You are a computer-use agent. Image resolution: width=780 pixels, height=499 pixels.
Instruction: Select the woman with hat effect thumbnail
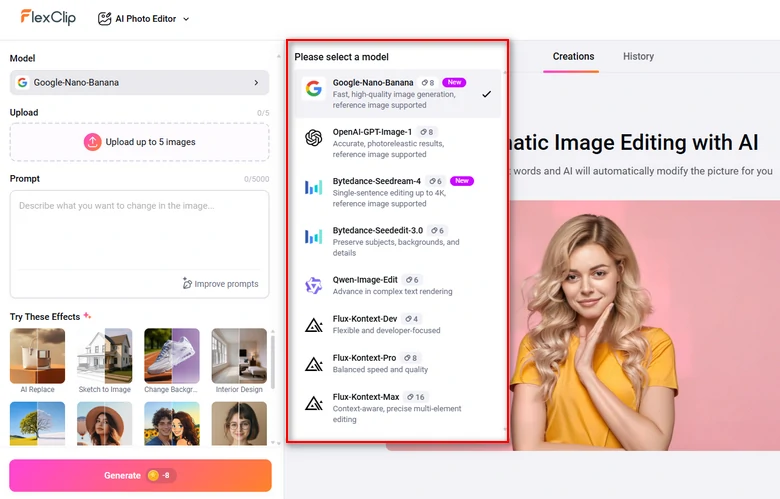click(x=104, y=423)
